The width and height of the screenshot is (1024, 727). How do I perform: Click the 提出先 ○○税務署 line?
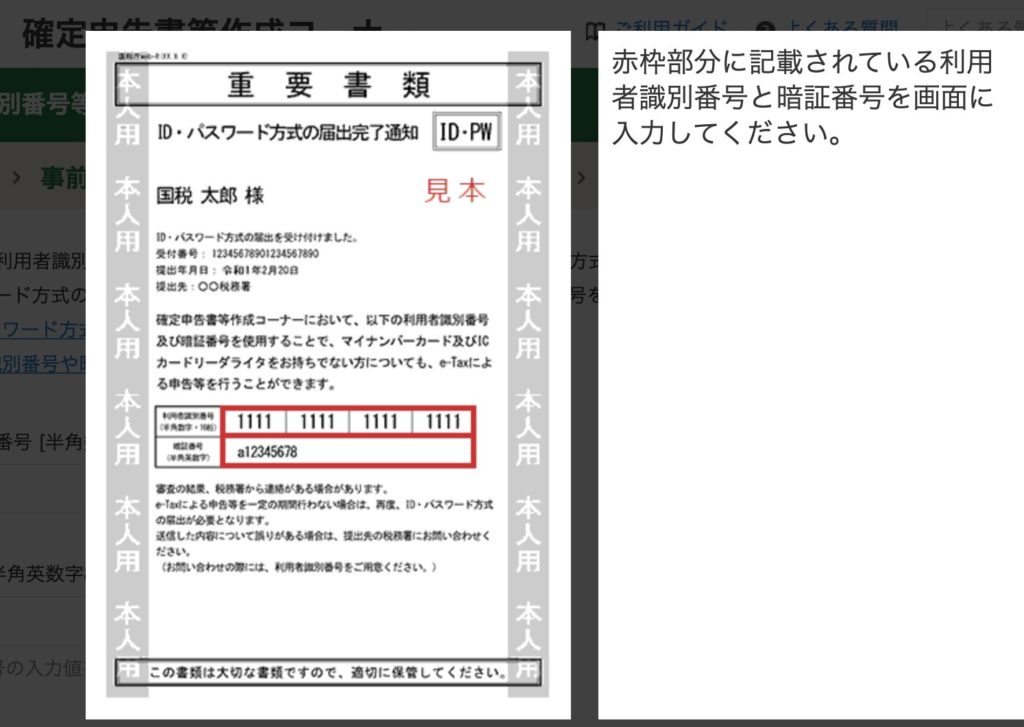pyautogui.click(x=203, y=286)
